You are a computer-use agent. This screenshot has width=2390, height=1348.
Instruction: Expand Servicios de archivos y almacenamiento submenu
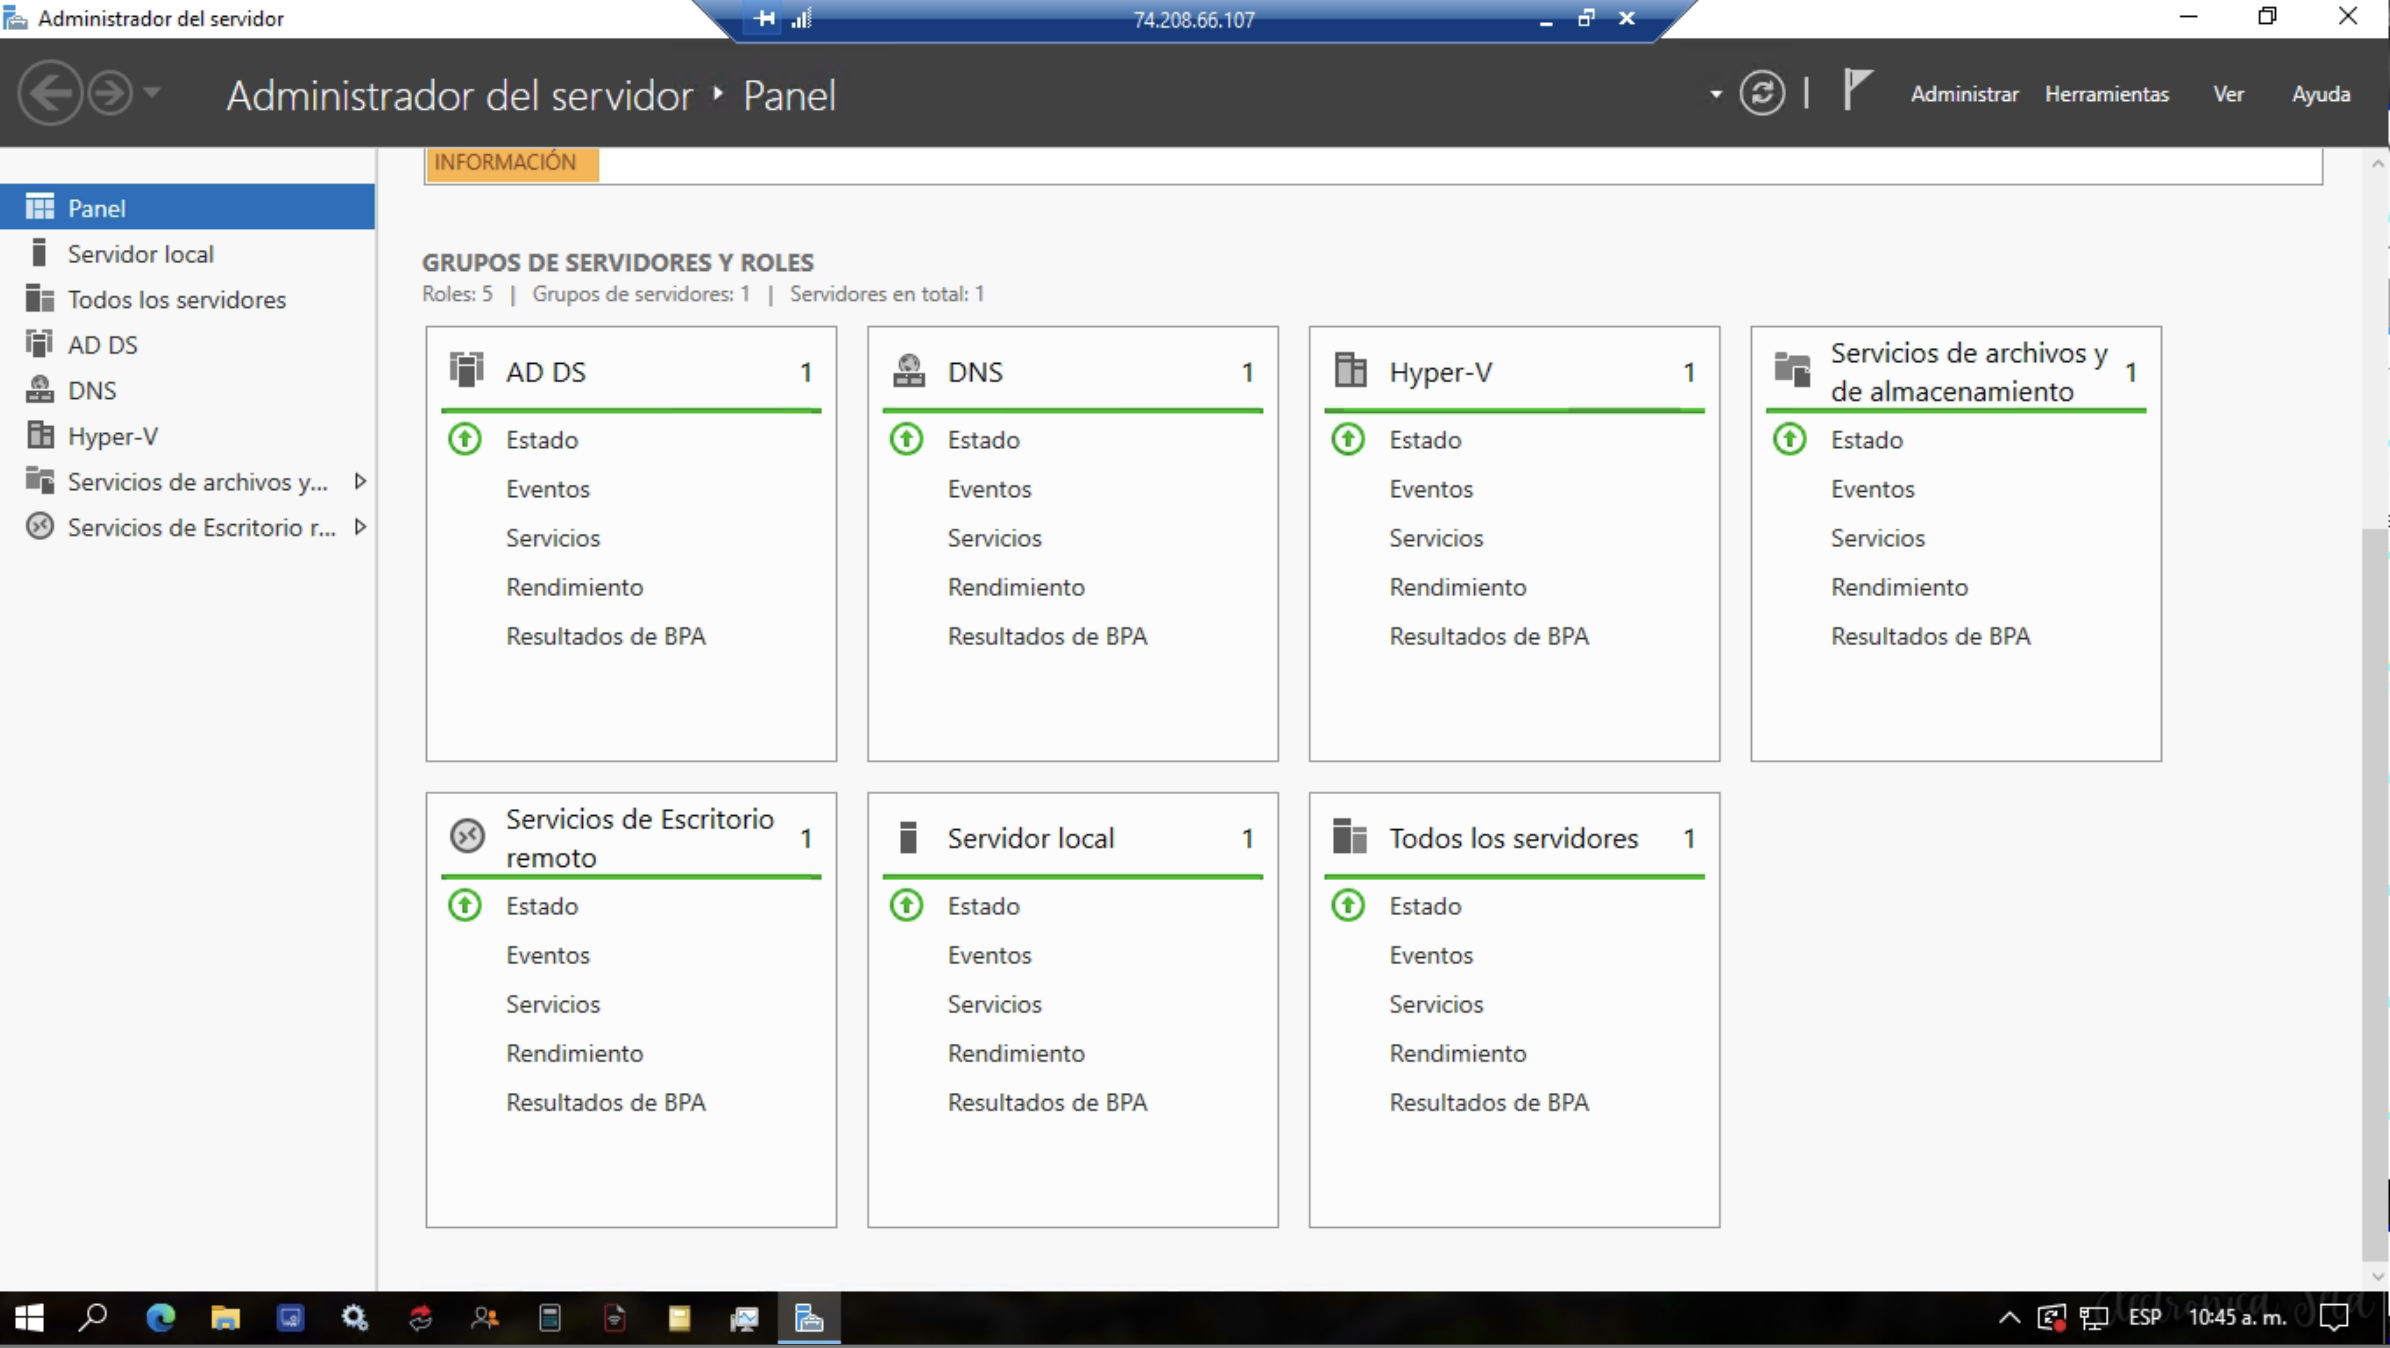click(361, 481)
